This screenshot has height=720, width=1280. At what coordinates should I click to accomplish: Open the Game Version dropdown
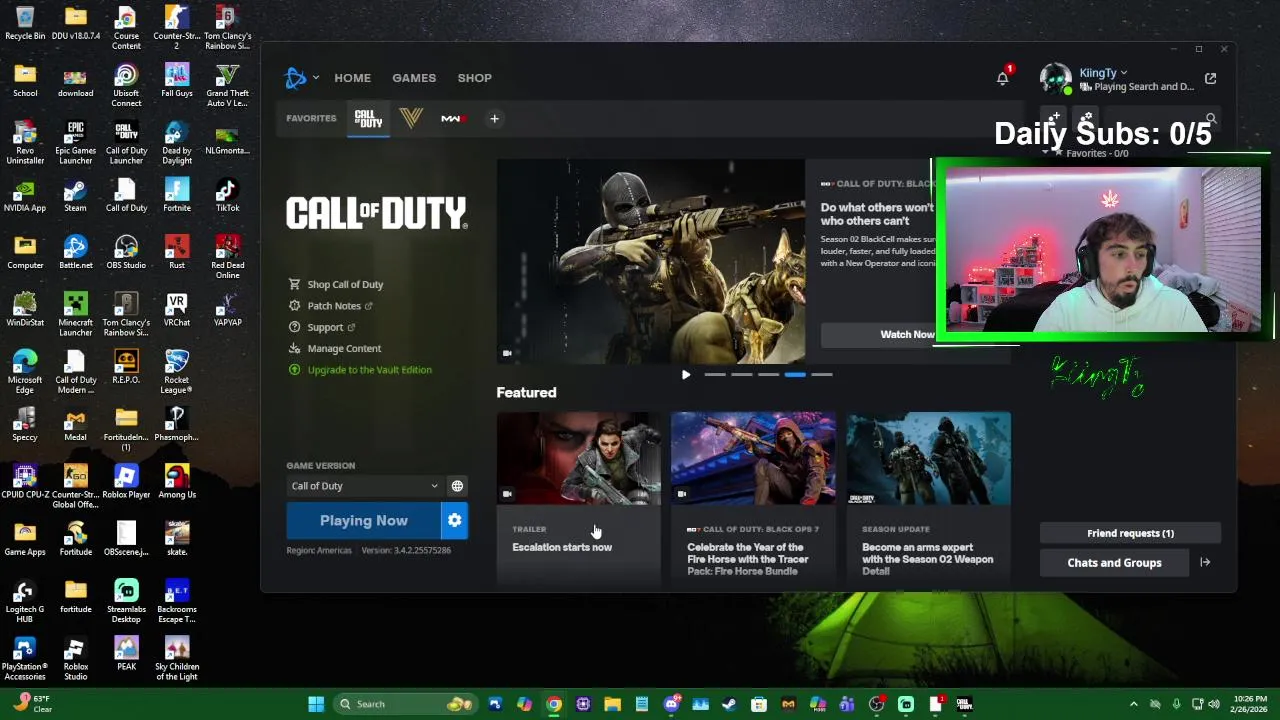pyautogui.click(x=364, y=486)
